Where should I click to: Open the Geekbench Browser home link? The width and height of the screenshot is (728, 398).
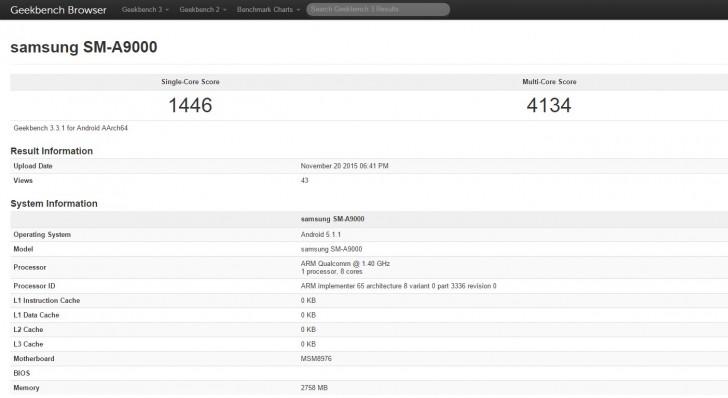click(58, 10)
